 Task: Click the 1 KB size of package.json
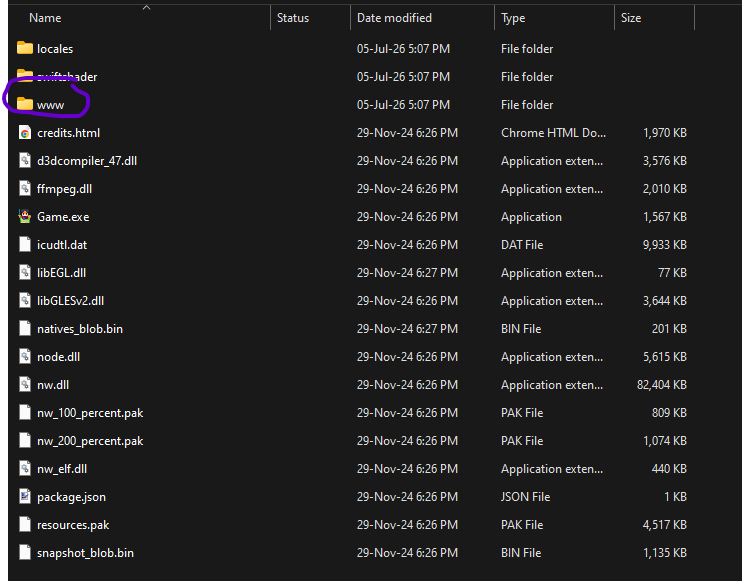pyautogui.click(x=675, y=497)
